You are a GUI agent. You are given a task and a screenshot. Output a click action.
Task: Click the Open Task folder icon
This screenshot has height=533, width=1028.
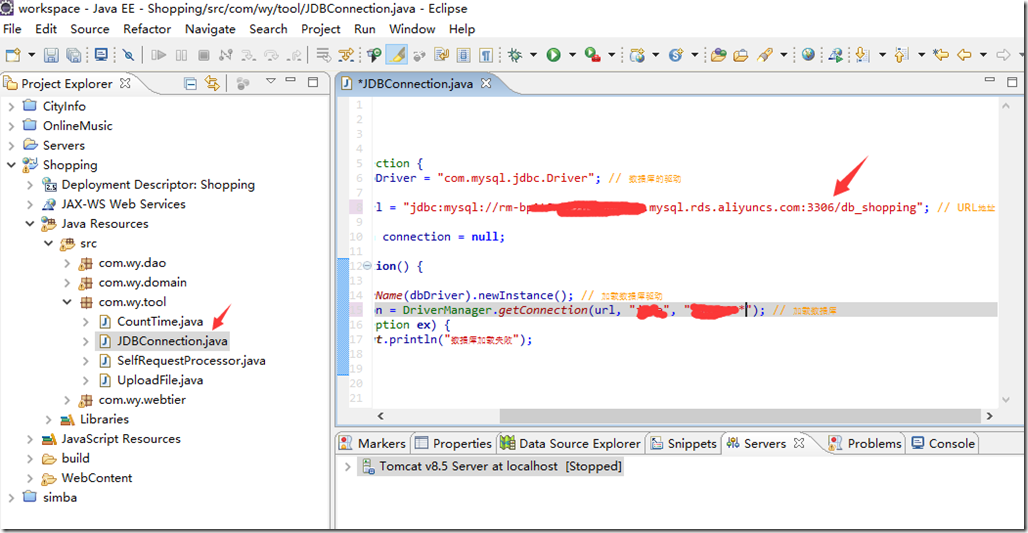(x=741, y=55)
